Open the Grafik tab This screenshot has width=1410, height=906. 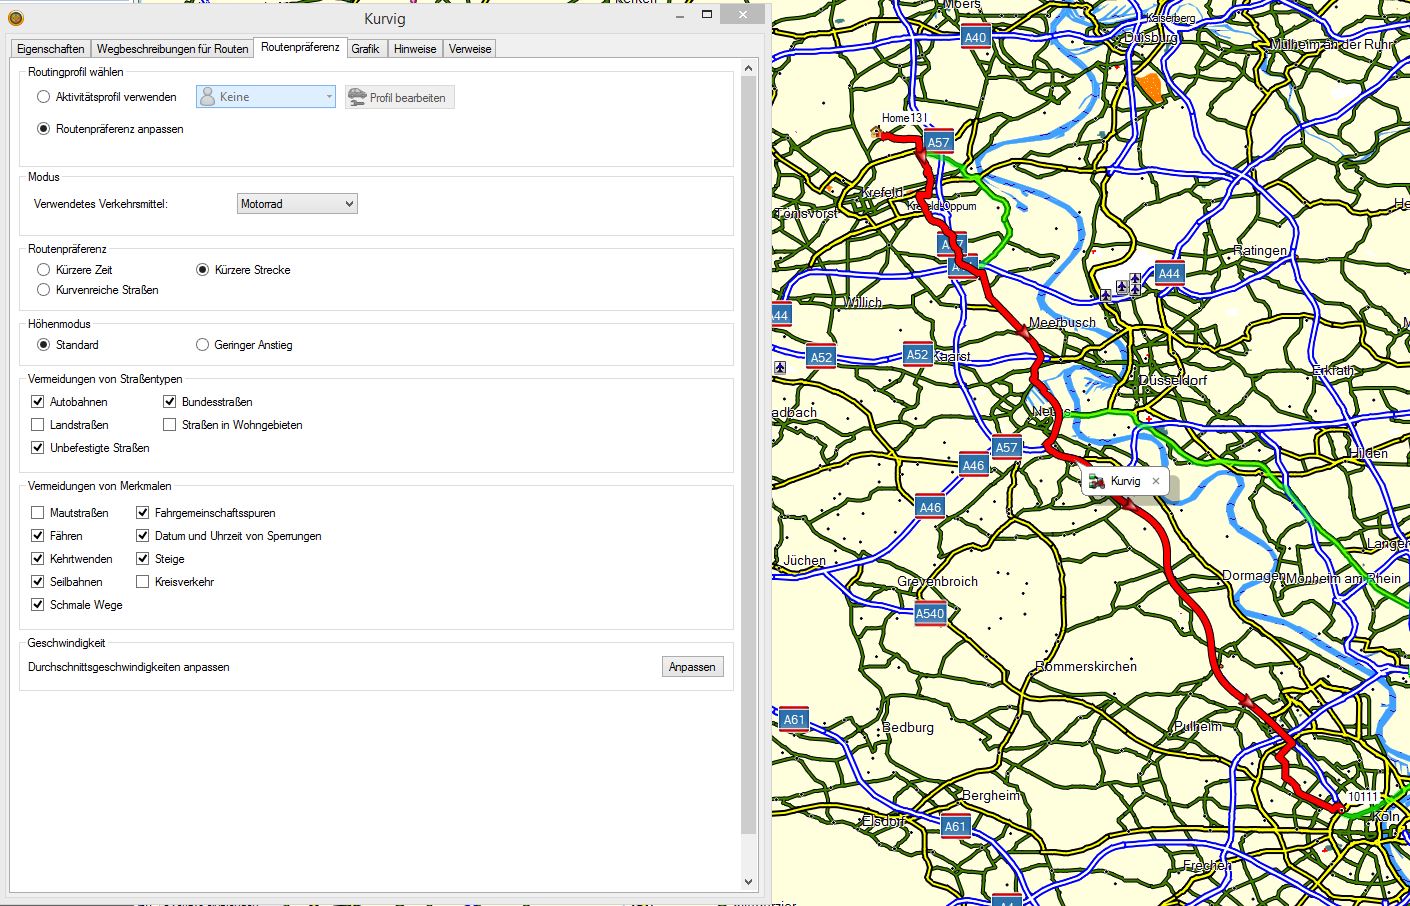tap(365, 49)
